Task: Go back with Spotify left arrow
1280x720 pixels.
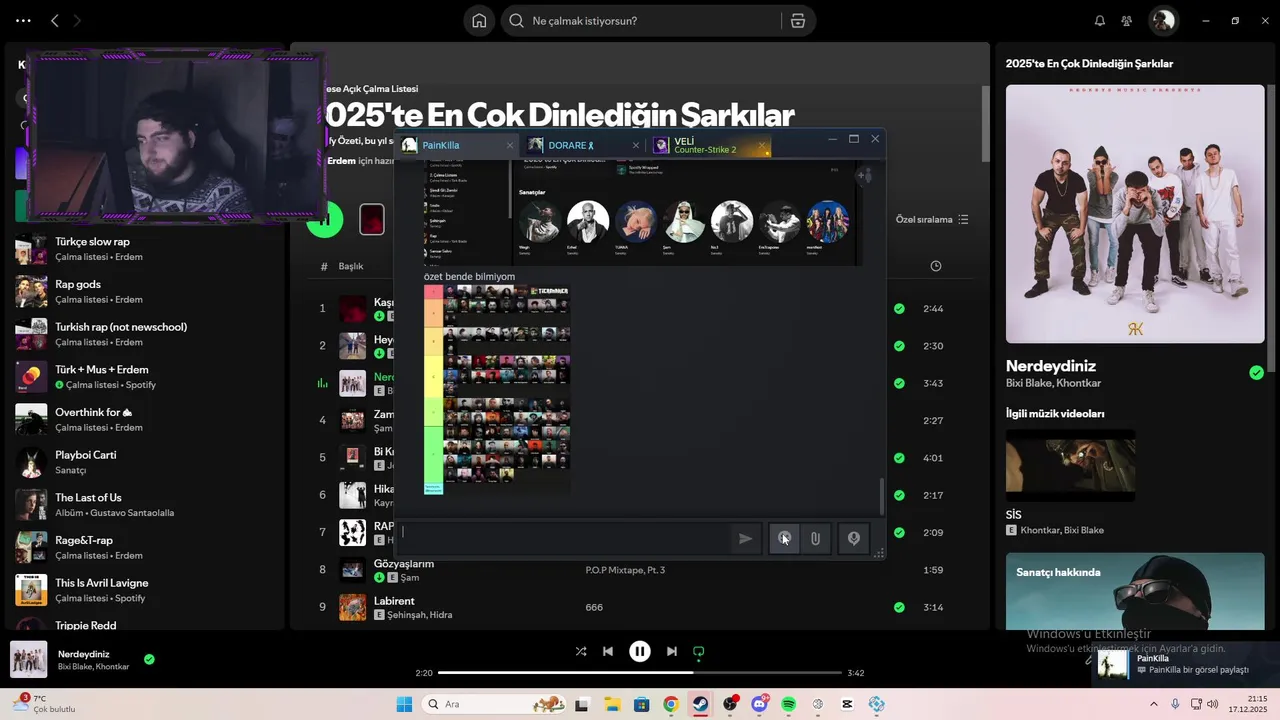Action: click(x=55, y=21)
